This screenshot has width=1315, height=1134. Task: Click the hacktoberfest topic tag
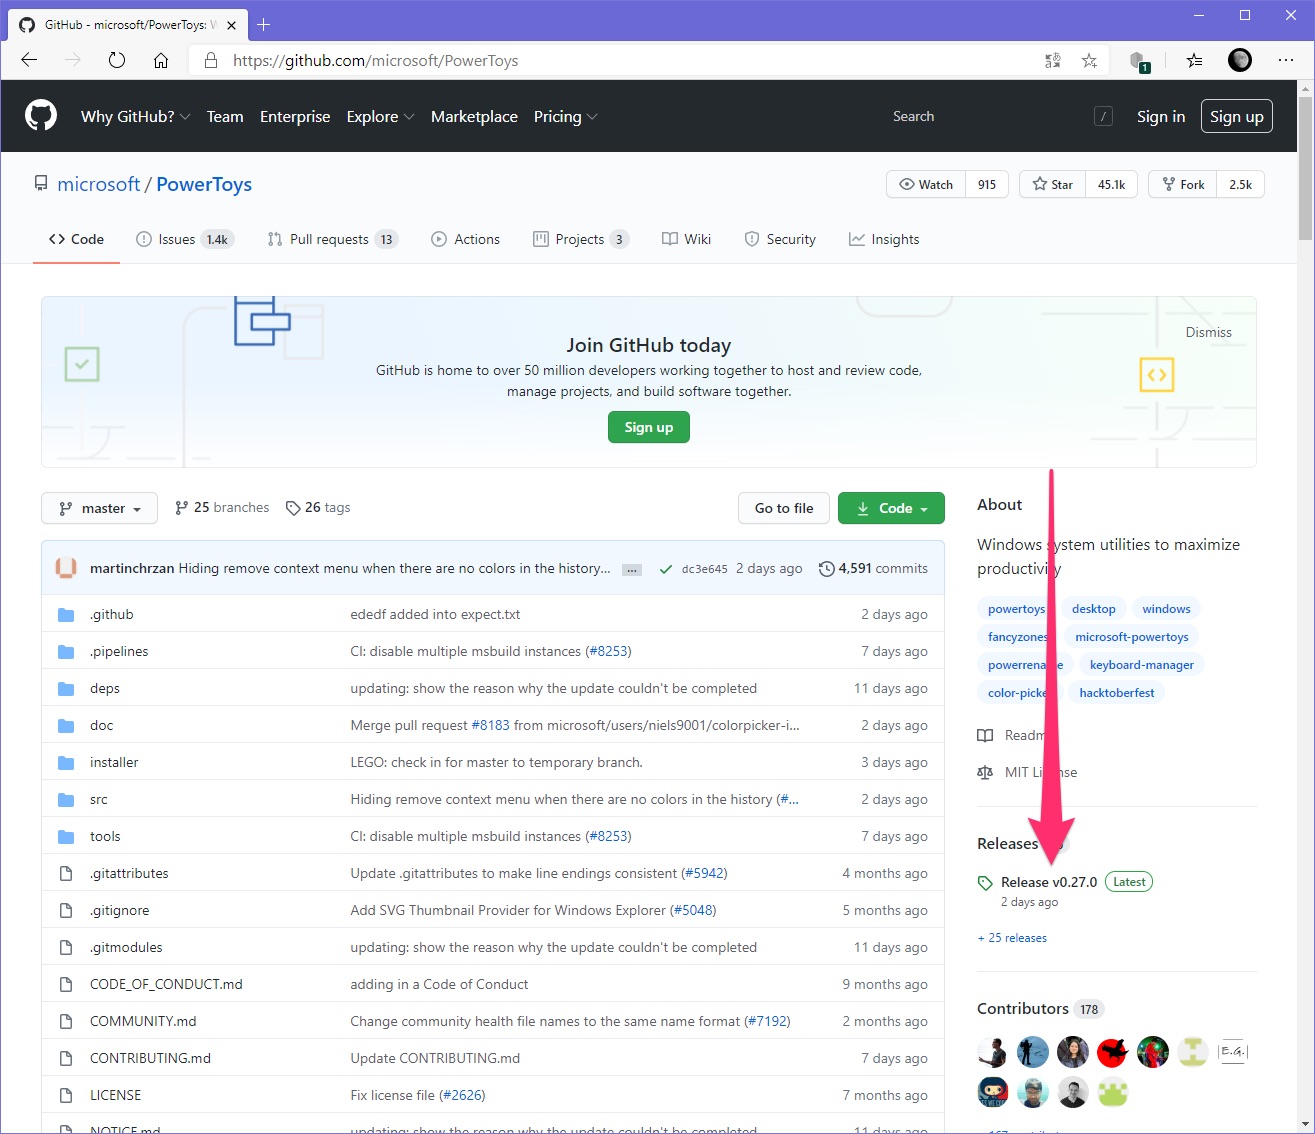point(1117,692)
